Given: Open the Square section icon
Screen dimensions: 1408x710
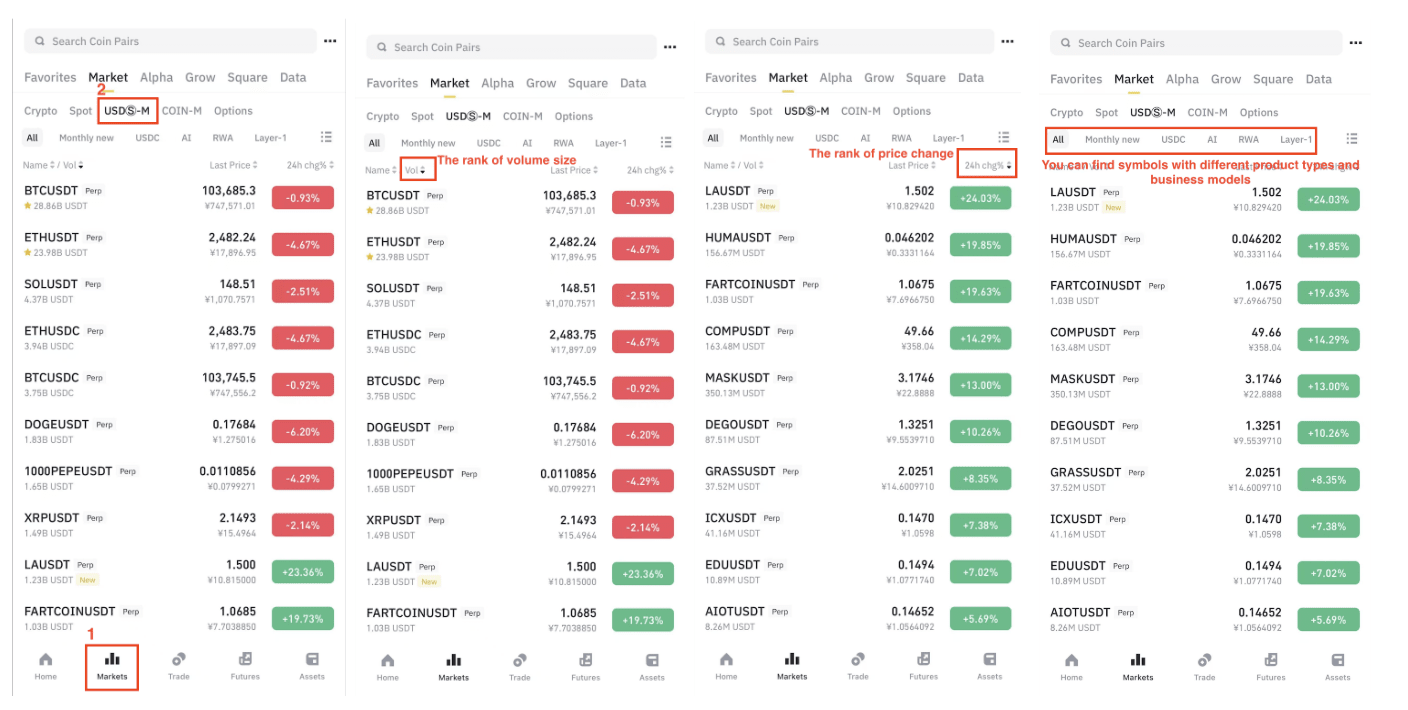Looking at the screenshot, I should click(247, 77).
